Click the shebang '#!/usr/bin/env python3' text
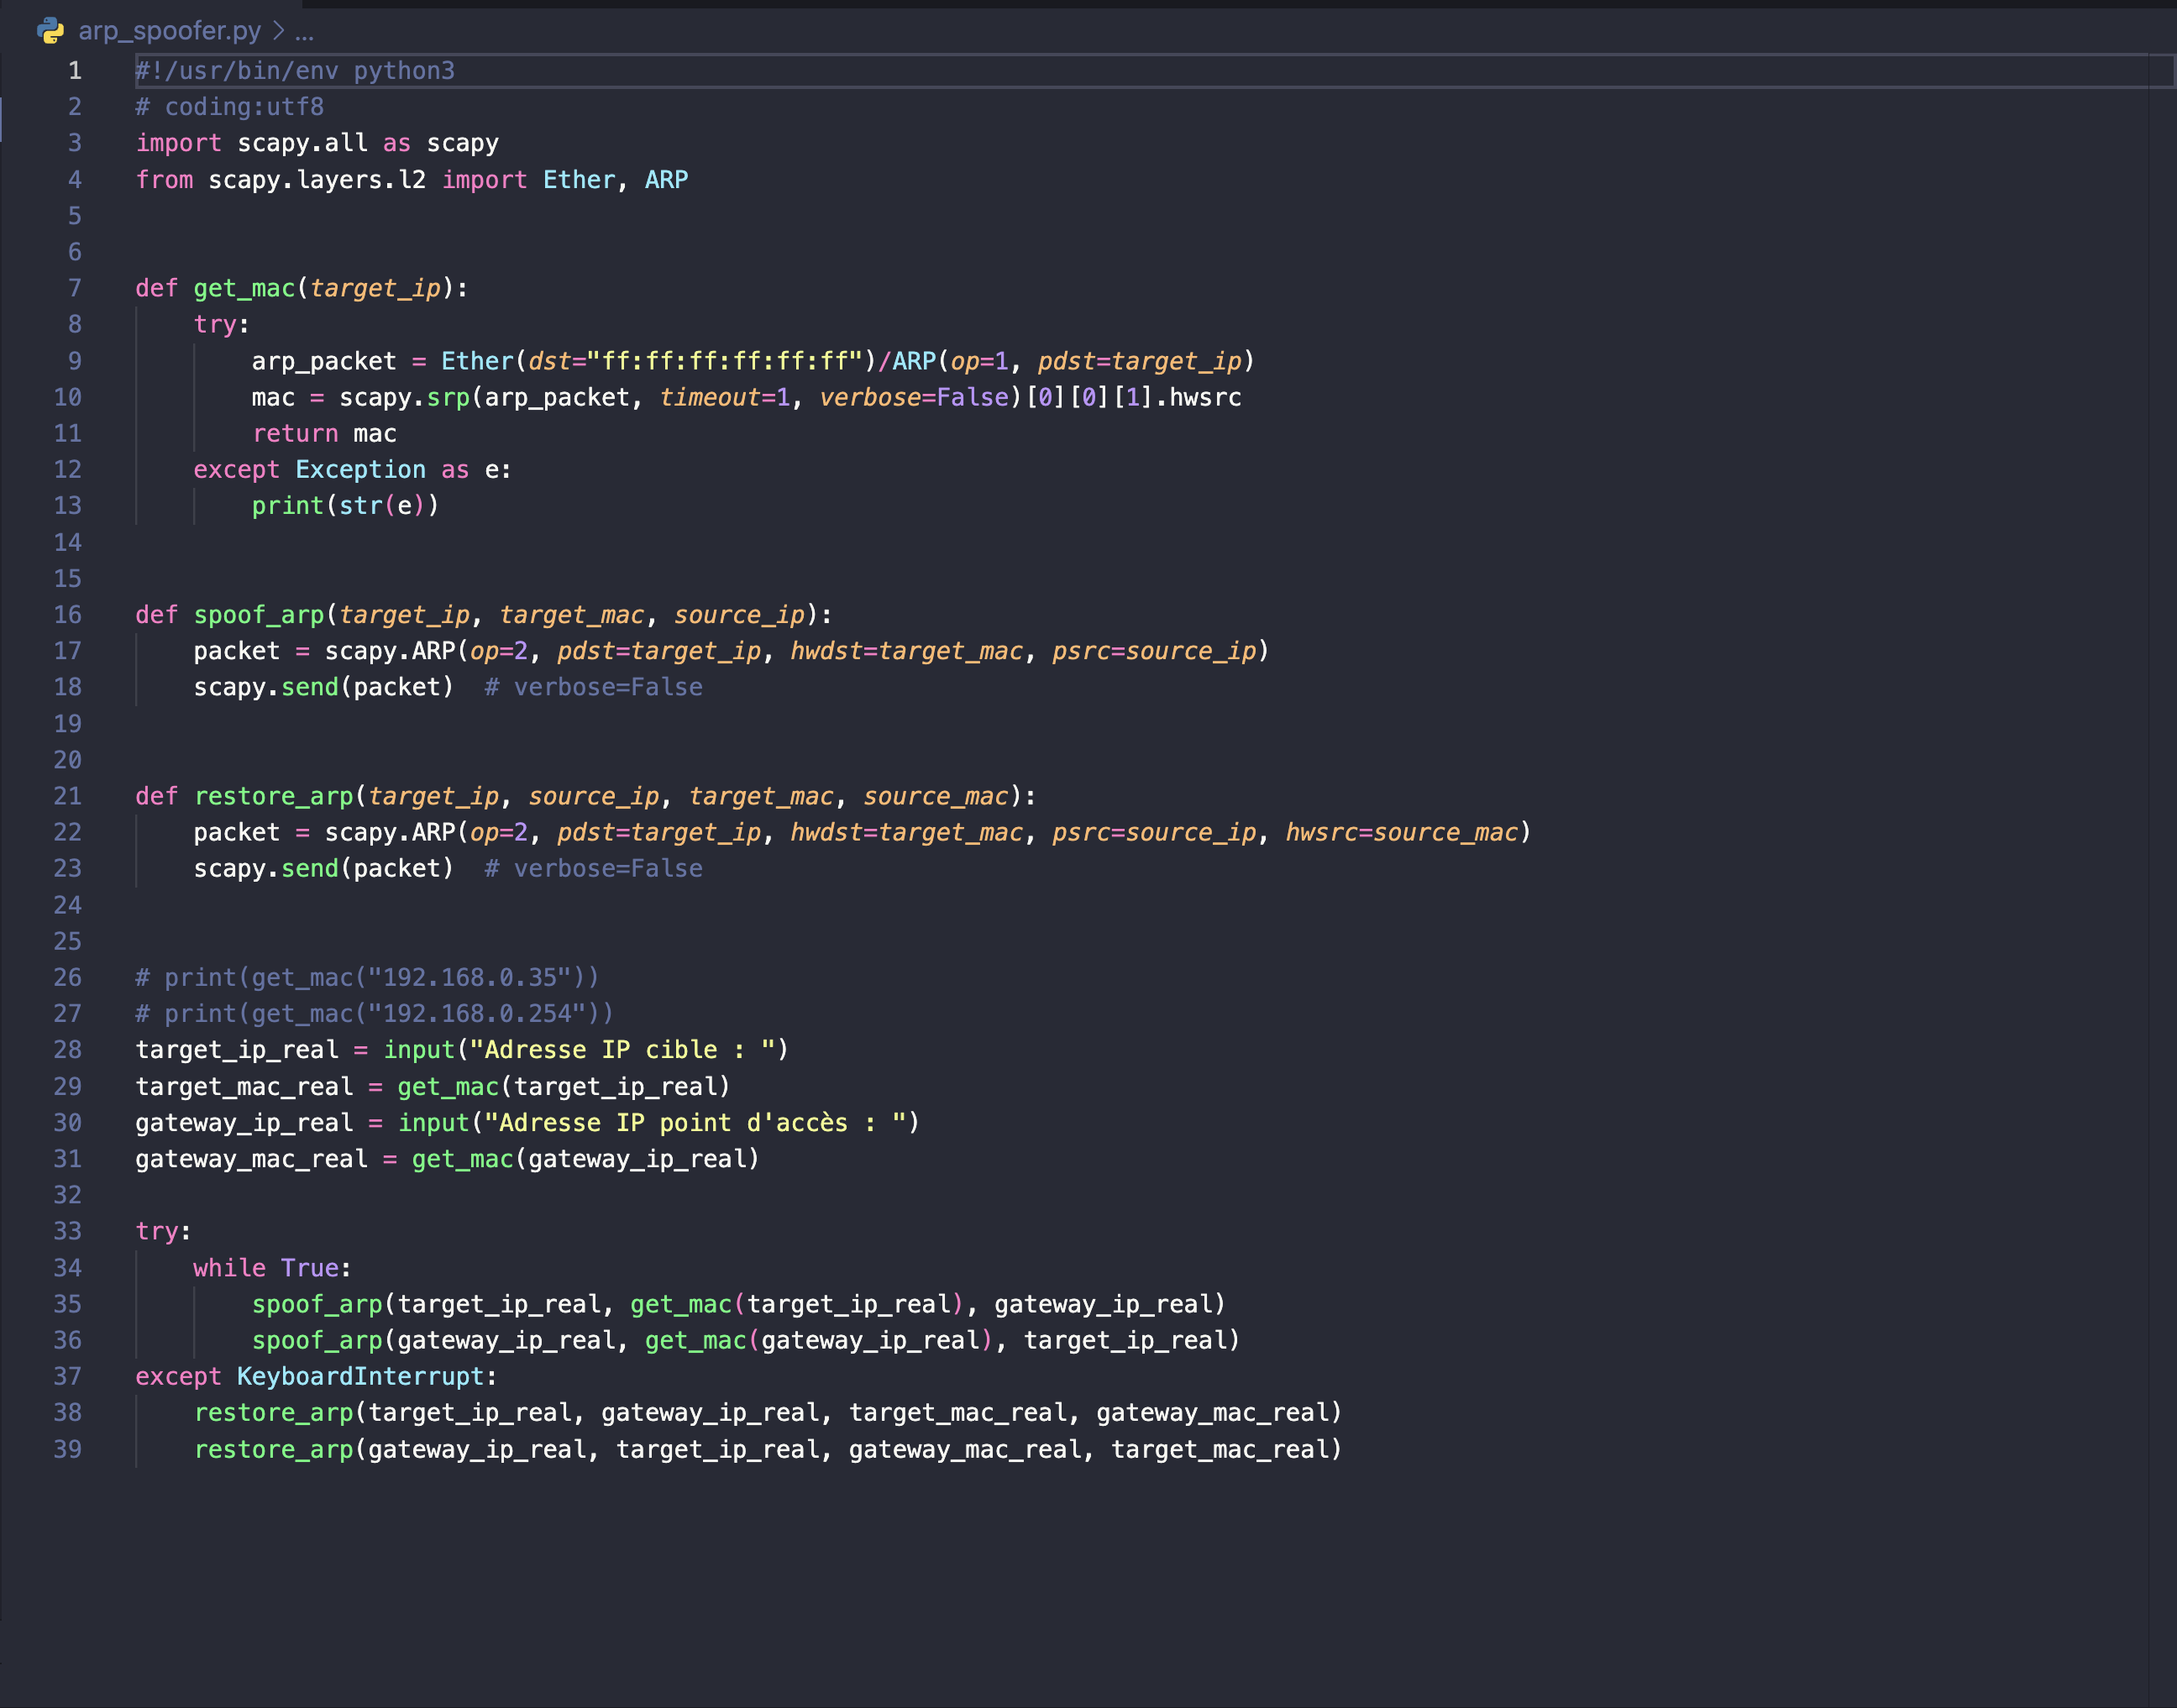The height and width of the screenshot is (1708, 2177). coord(295,71)
